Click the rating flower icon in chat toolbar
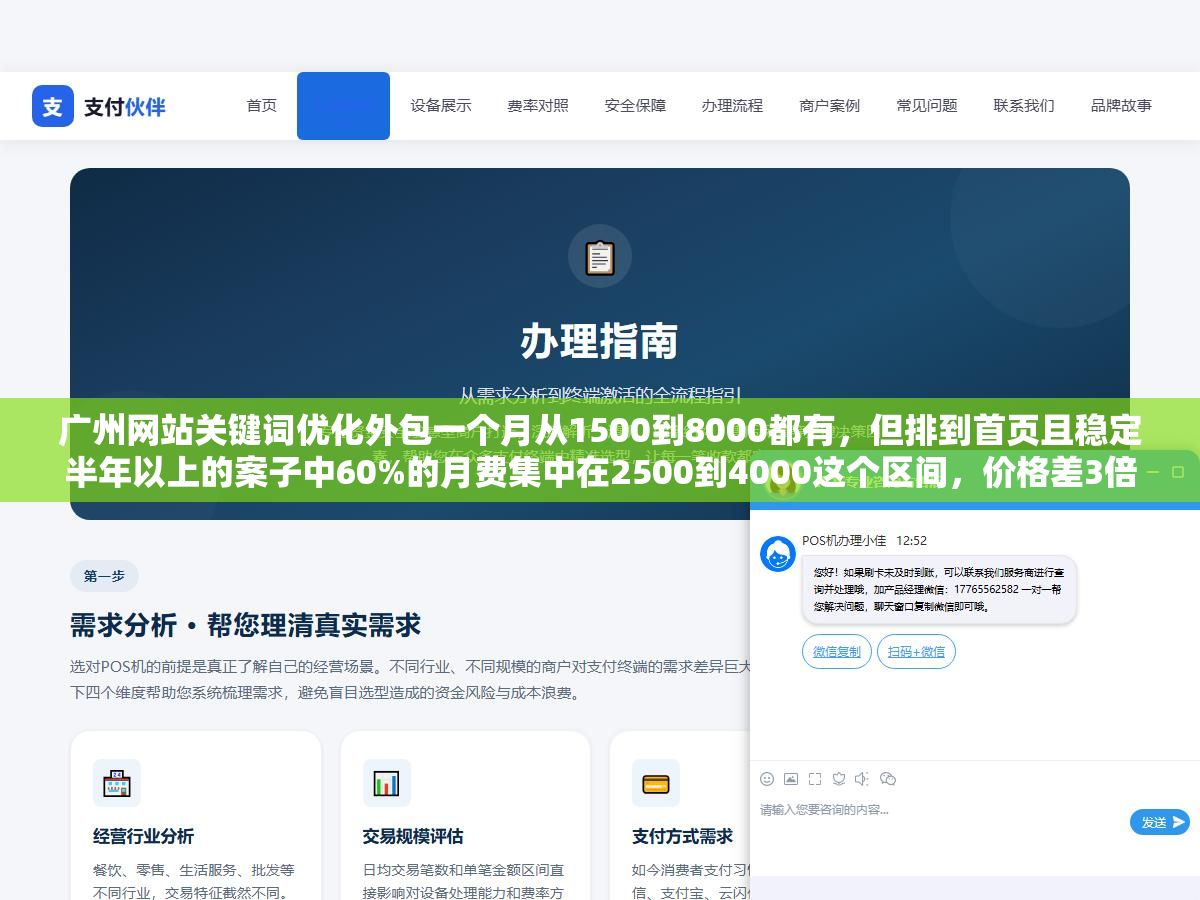 tap(839, 778)
